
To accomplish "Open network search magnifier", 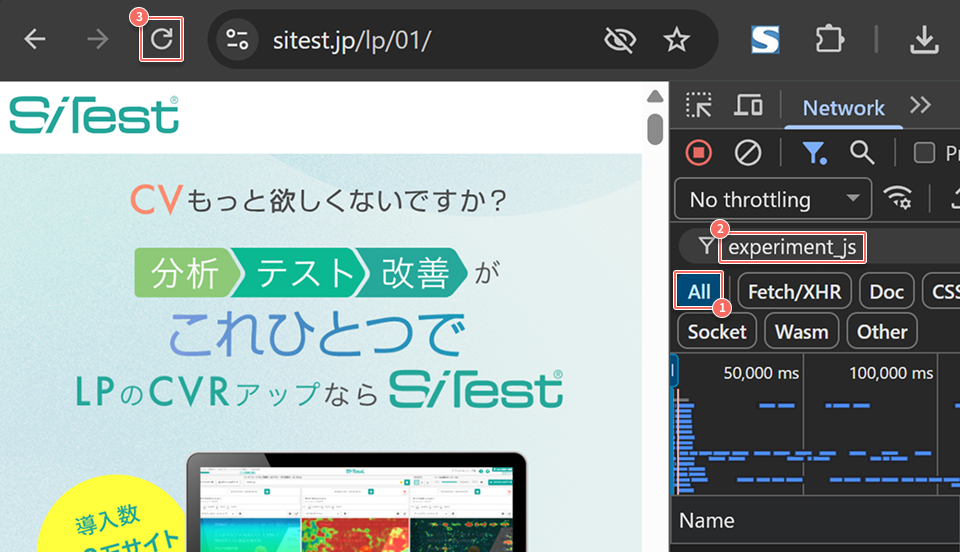I will click(x=861, y=152).
